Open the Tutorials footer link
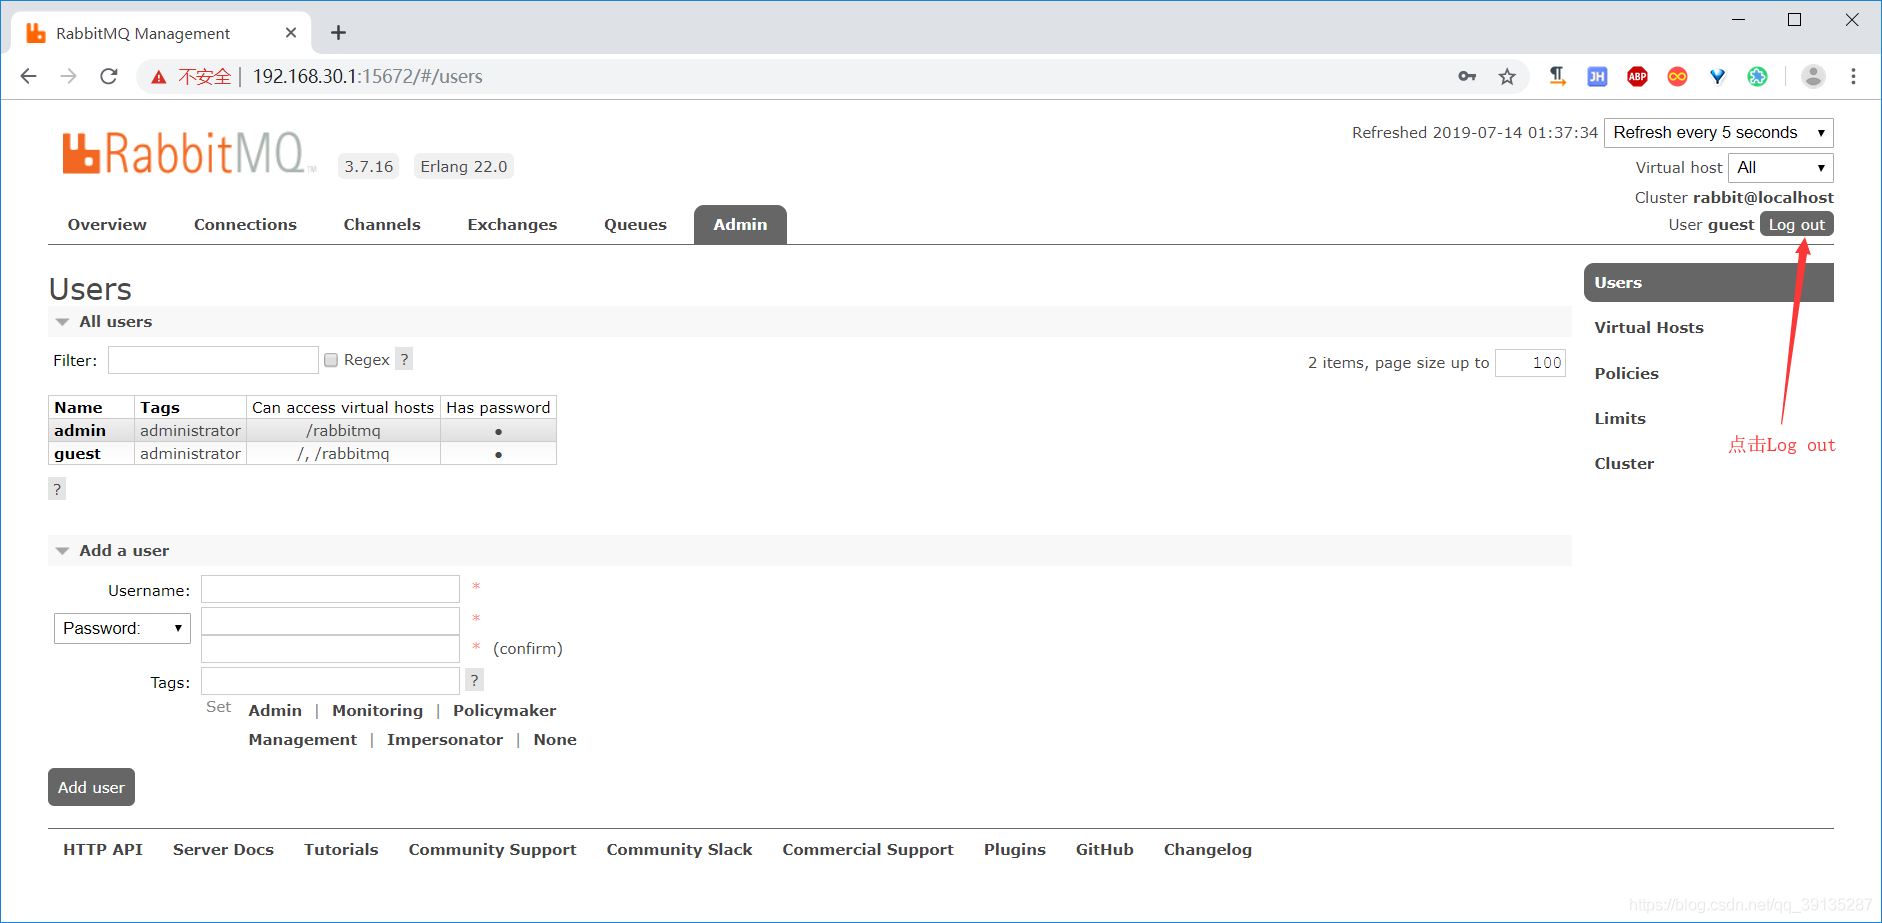 [x=341, y=850]
